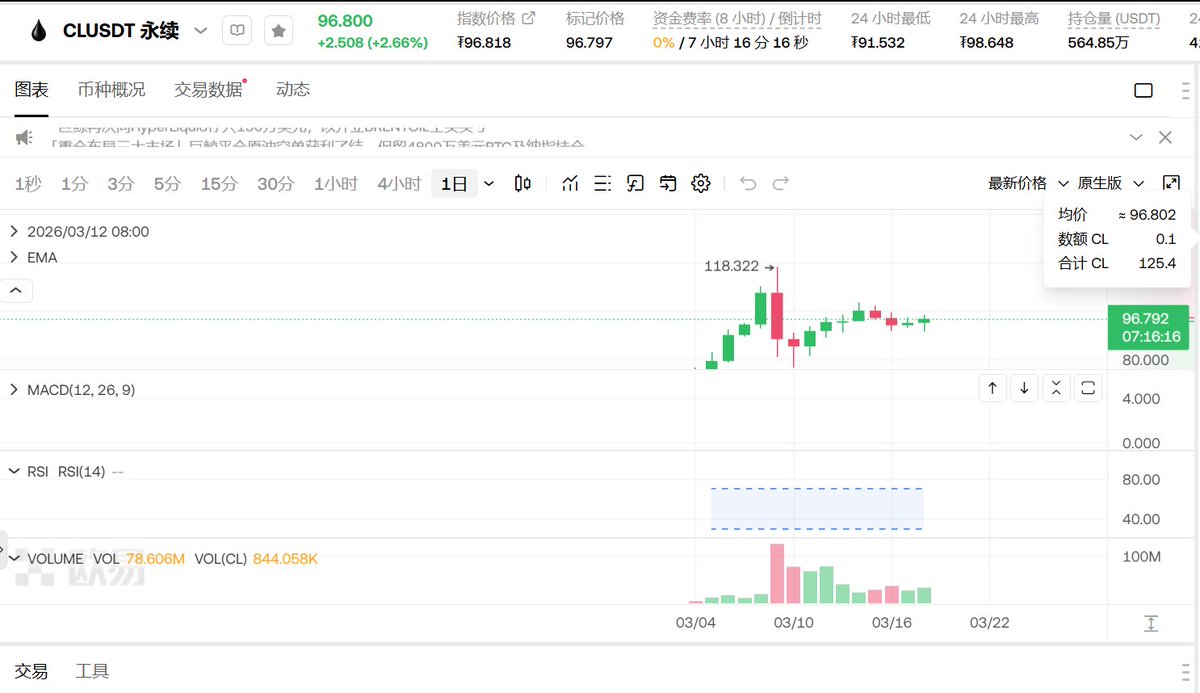Open the chart settings gear

click(701, 183)
